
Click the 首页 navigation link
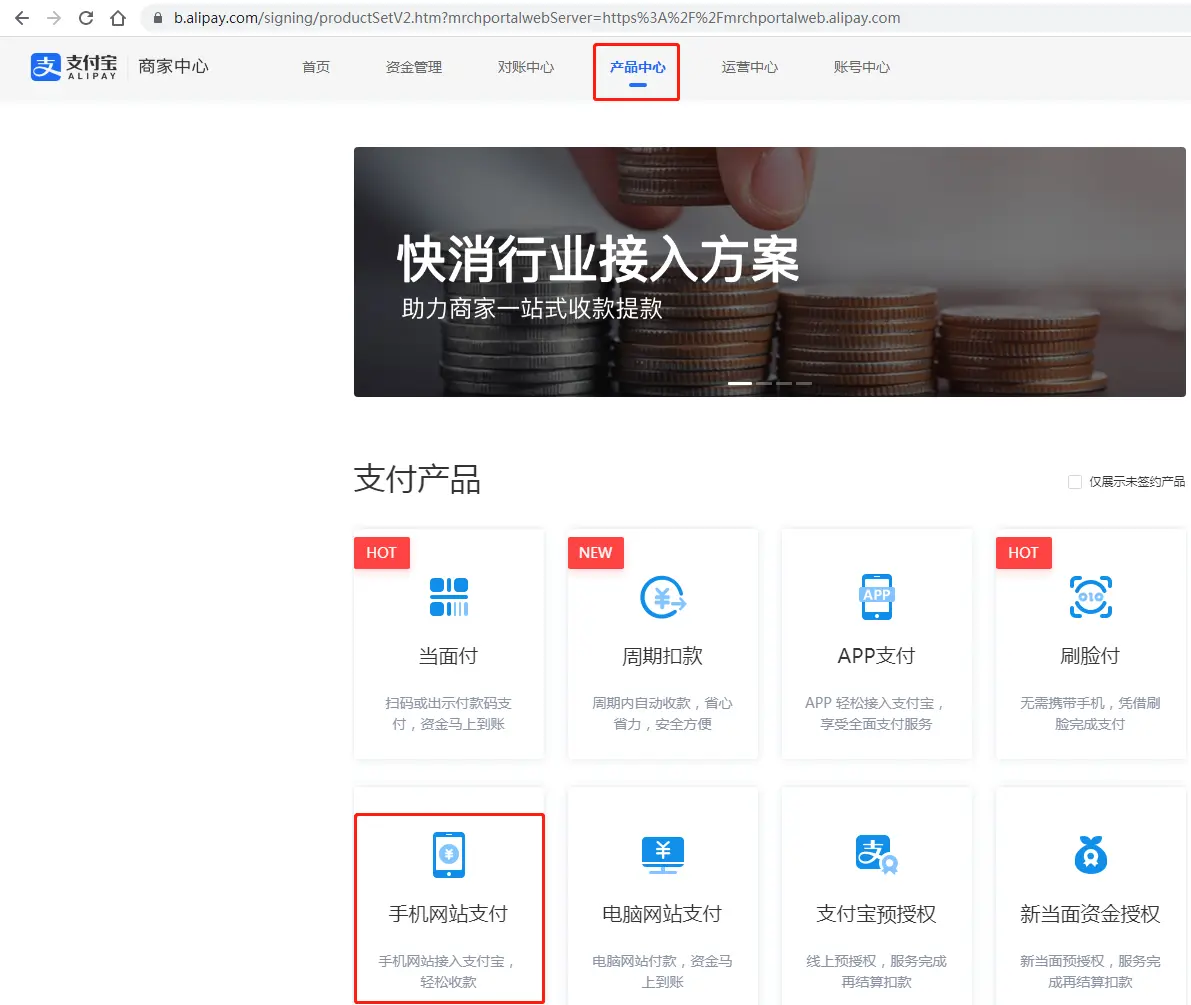tap(316, 68)
